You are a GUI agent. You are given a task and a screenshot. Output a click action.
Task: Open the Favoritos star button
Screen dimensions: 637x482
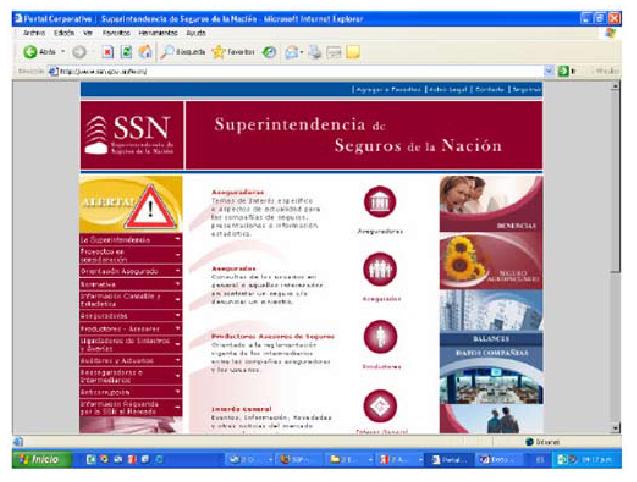pos(233,52)
